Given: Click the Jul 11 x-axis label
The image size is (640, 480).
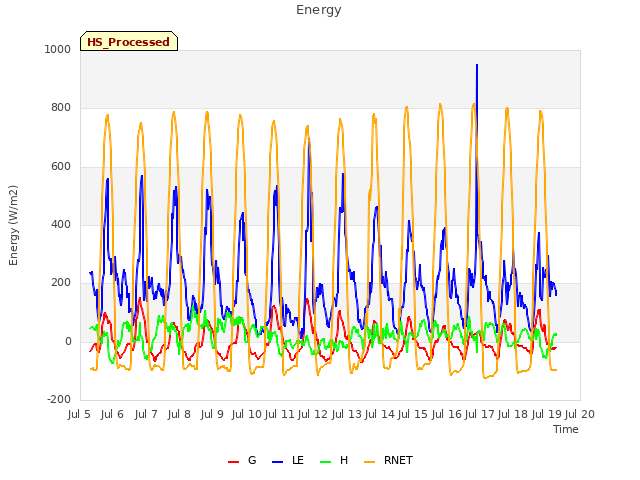Looking at the screenshot, I should (x=280, y=415).
